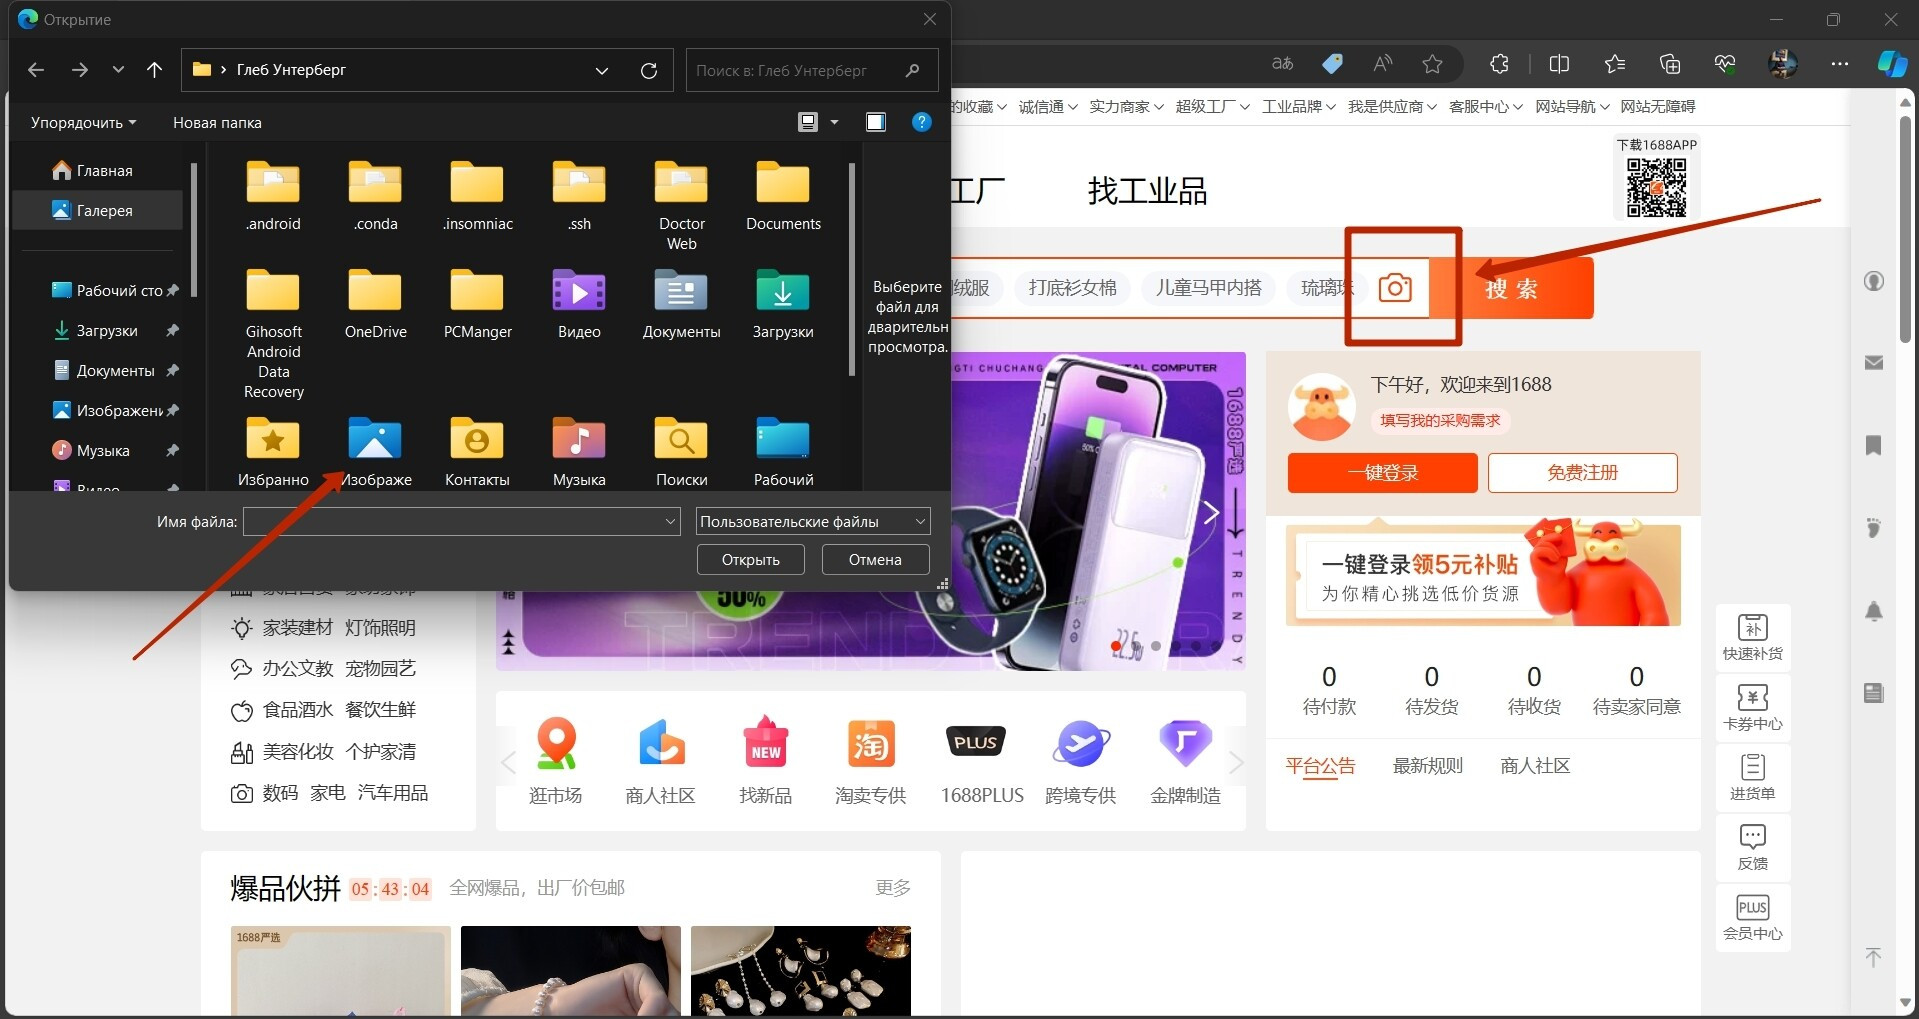Click the orange 搜索 search button
This screenshot has height=1019, width=1919.
coord(1511,289)
